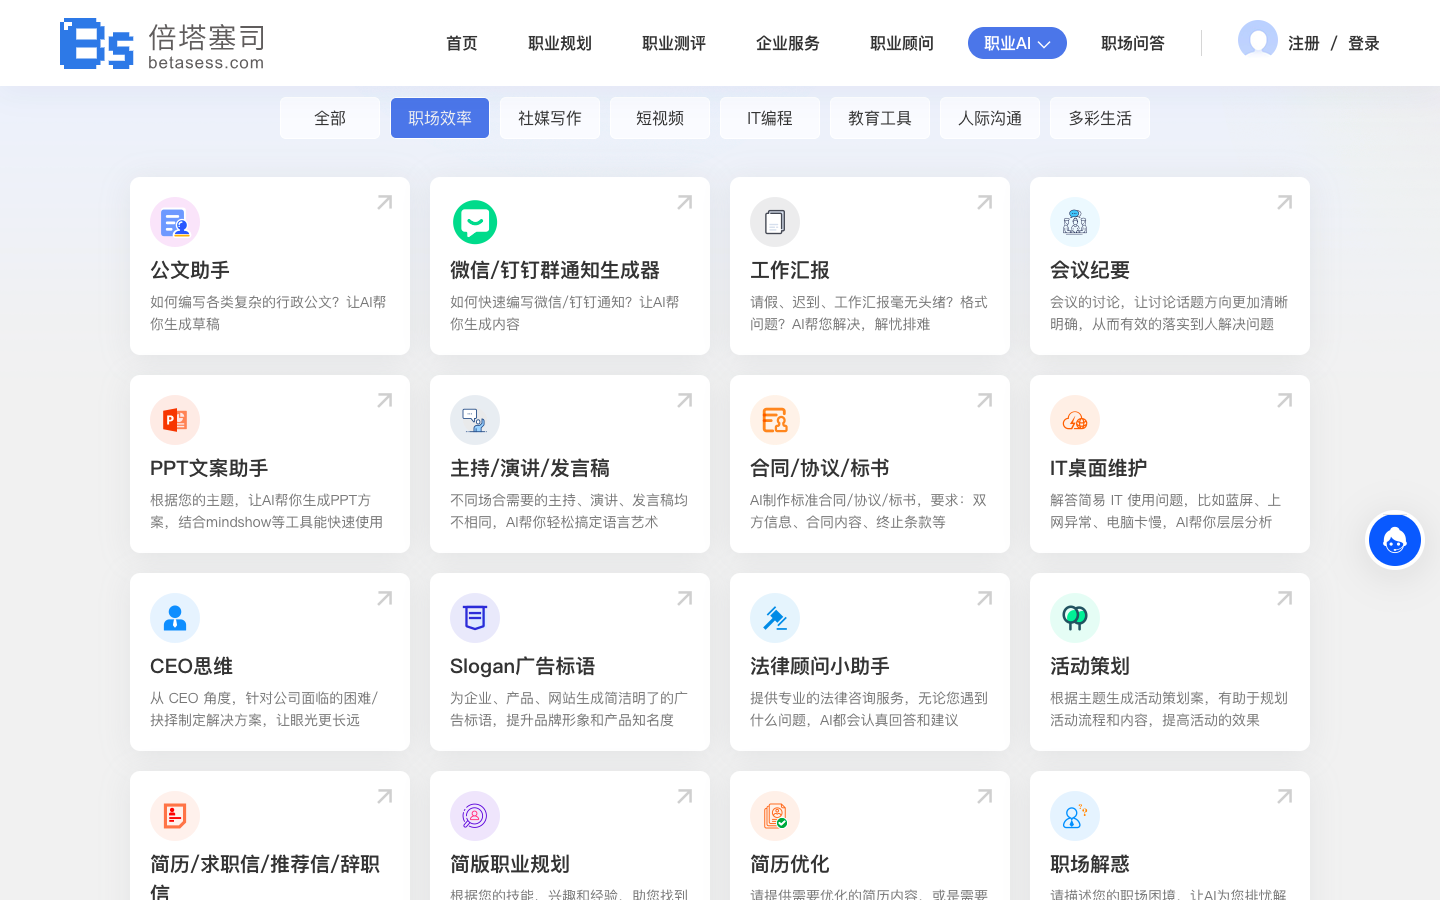The image size is (1440, 900).
Task: Select the IT编程 category tab
Action: click(770, 118)
